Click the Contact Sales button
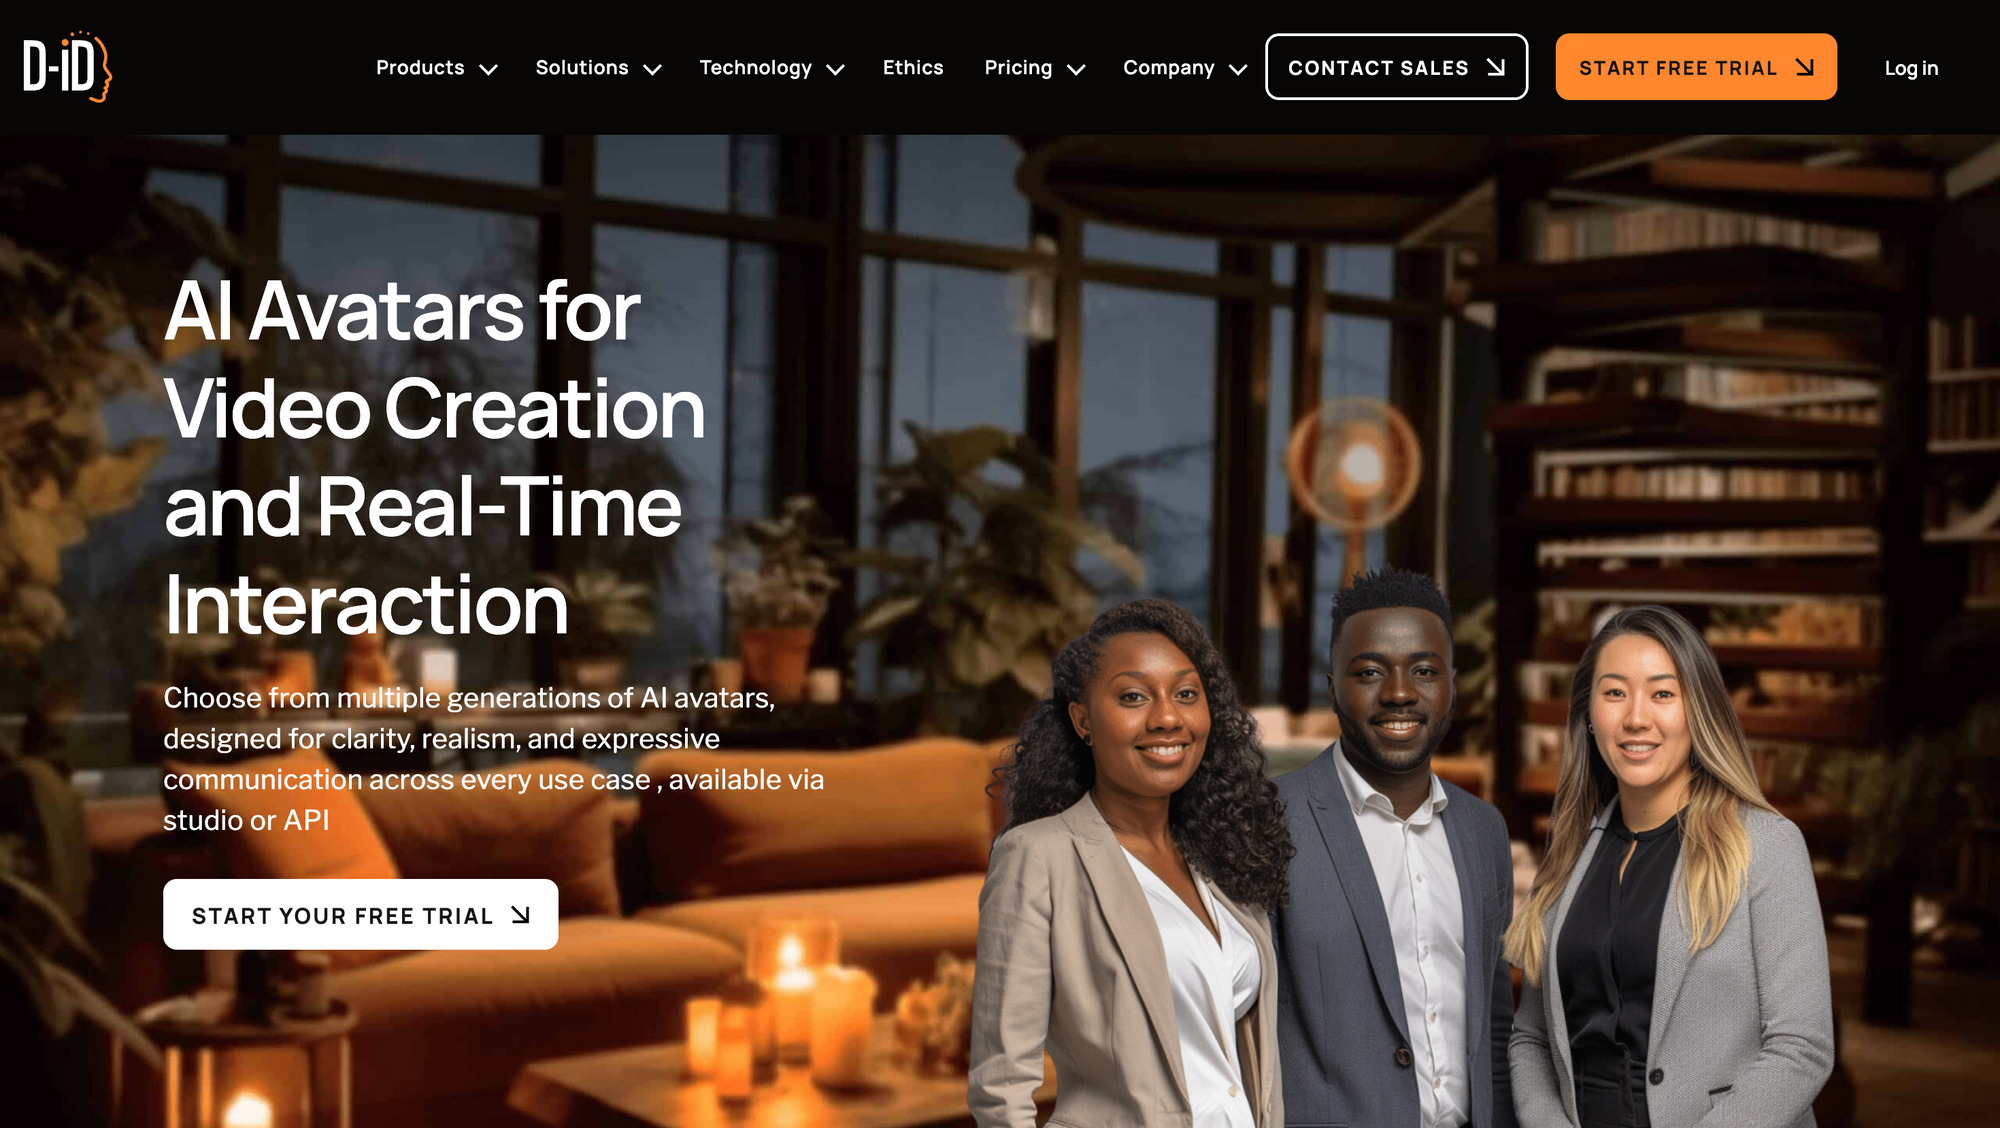2000x1128 pixels. click(1397, 67)
